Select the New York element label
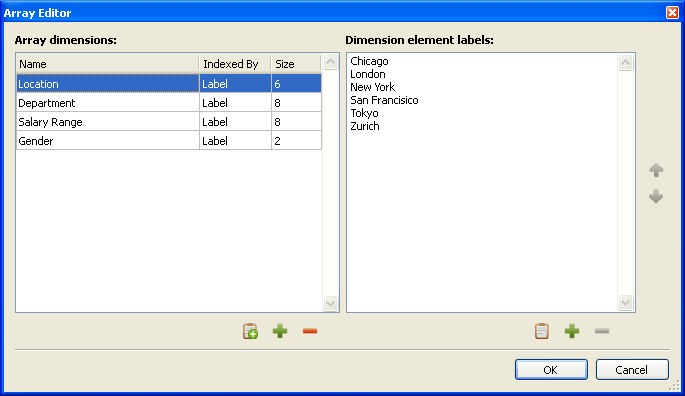 click(373, 87)
